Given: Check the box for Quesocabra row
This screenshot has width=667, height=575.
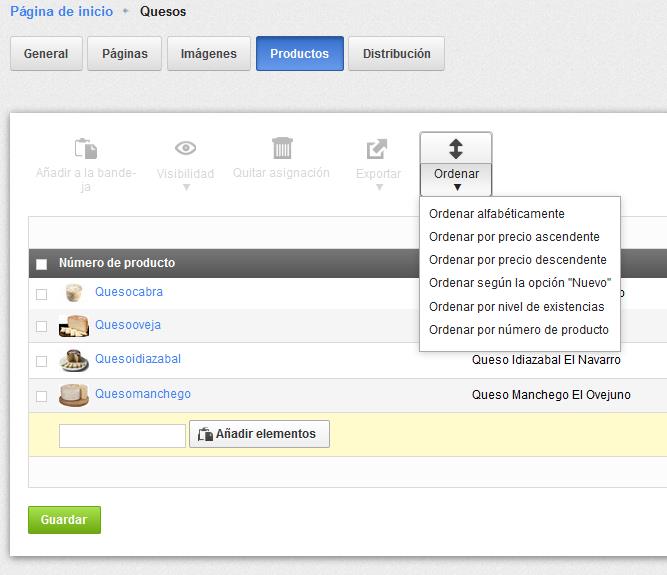Looking at the screenshot, I should coord(41,294).
